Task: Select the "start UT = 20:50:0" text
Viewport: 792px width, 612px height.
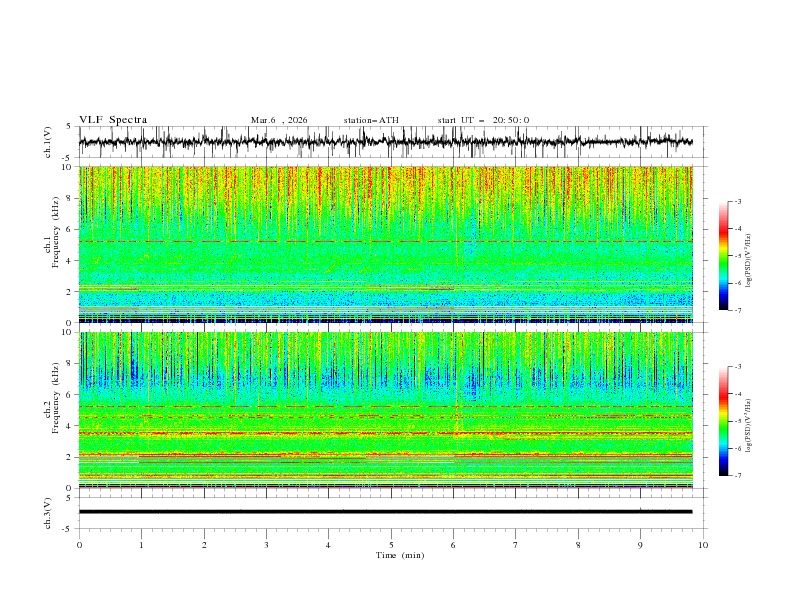Action: 483,120
